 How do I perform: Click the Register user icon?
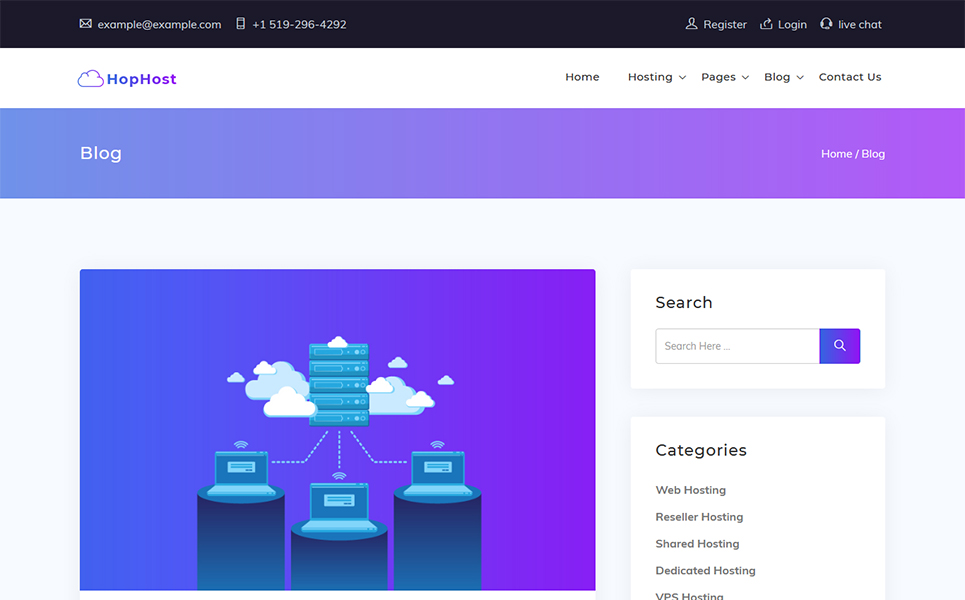click(691, 24)
